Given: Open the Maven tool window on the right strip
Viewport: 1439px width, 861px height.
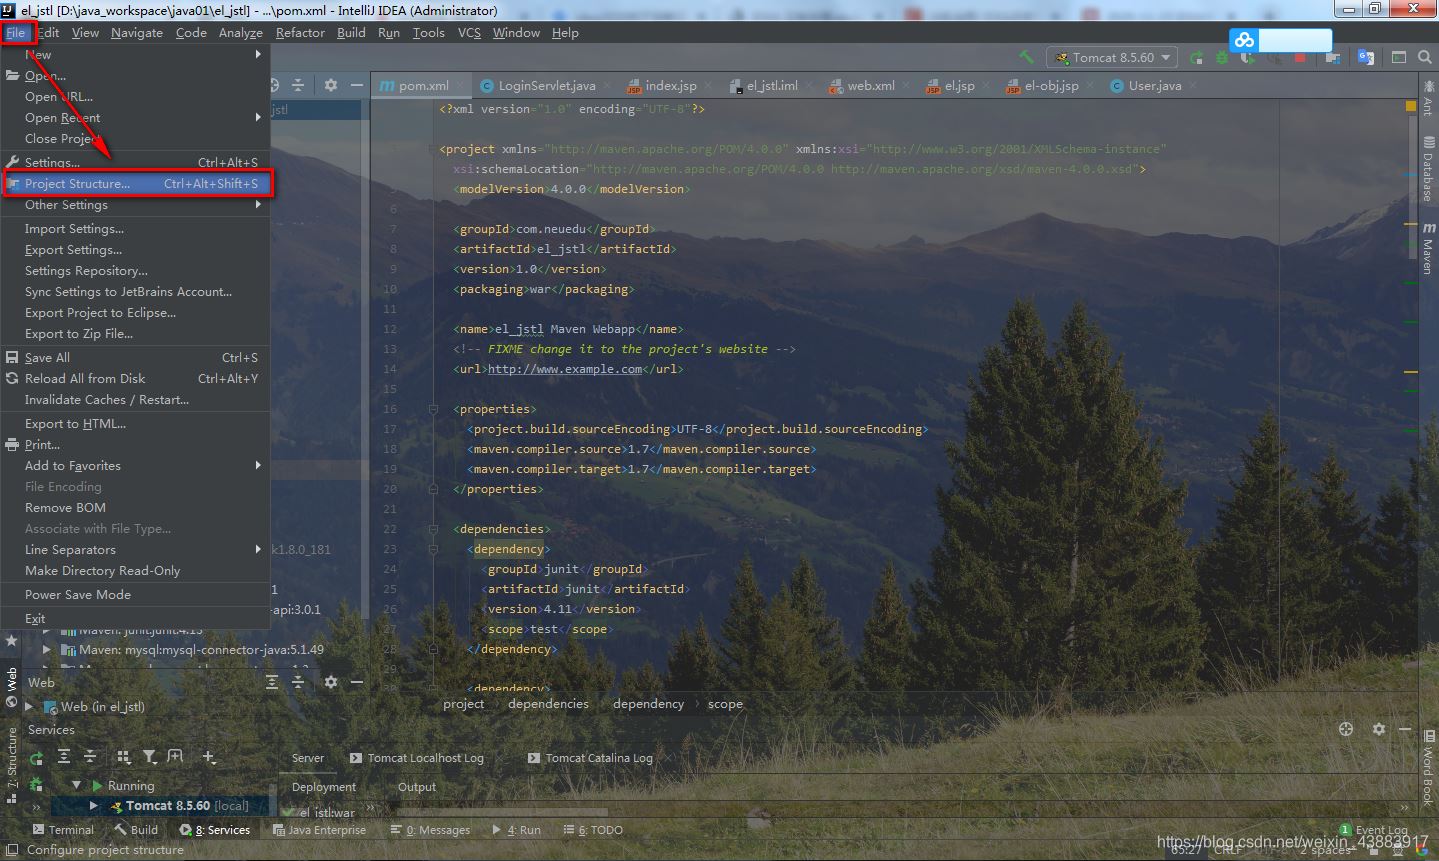Looking at the screenshot, I should [1428, 248].
